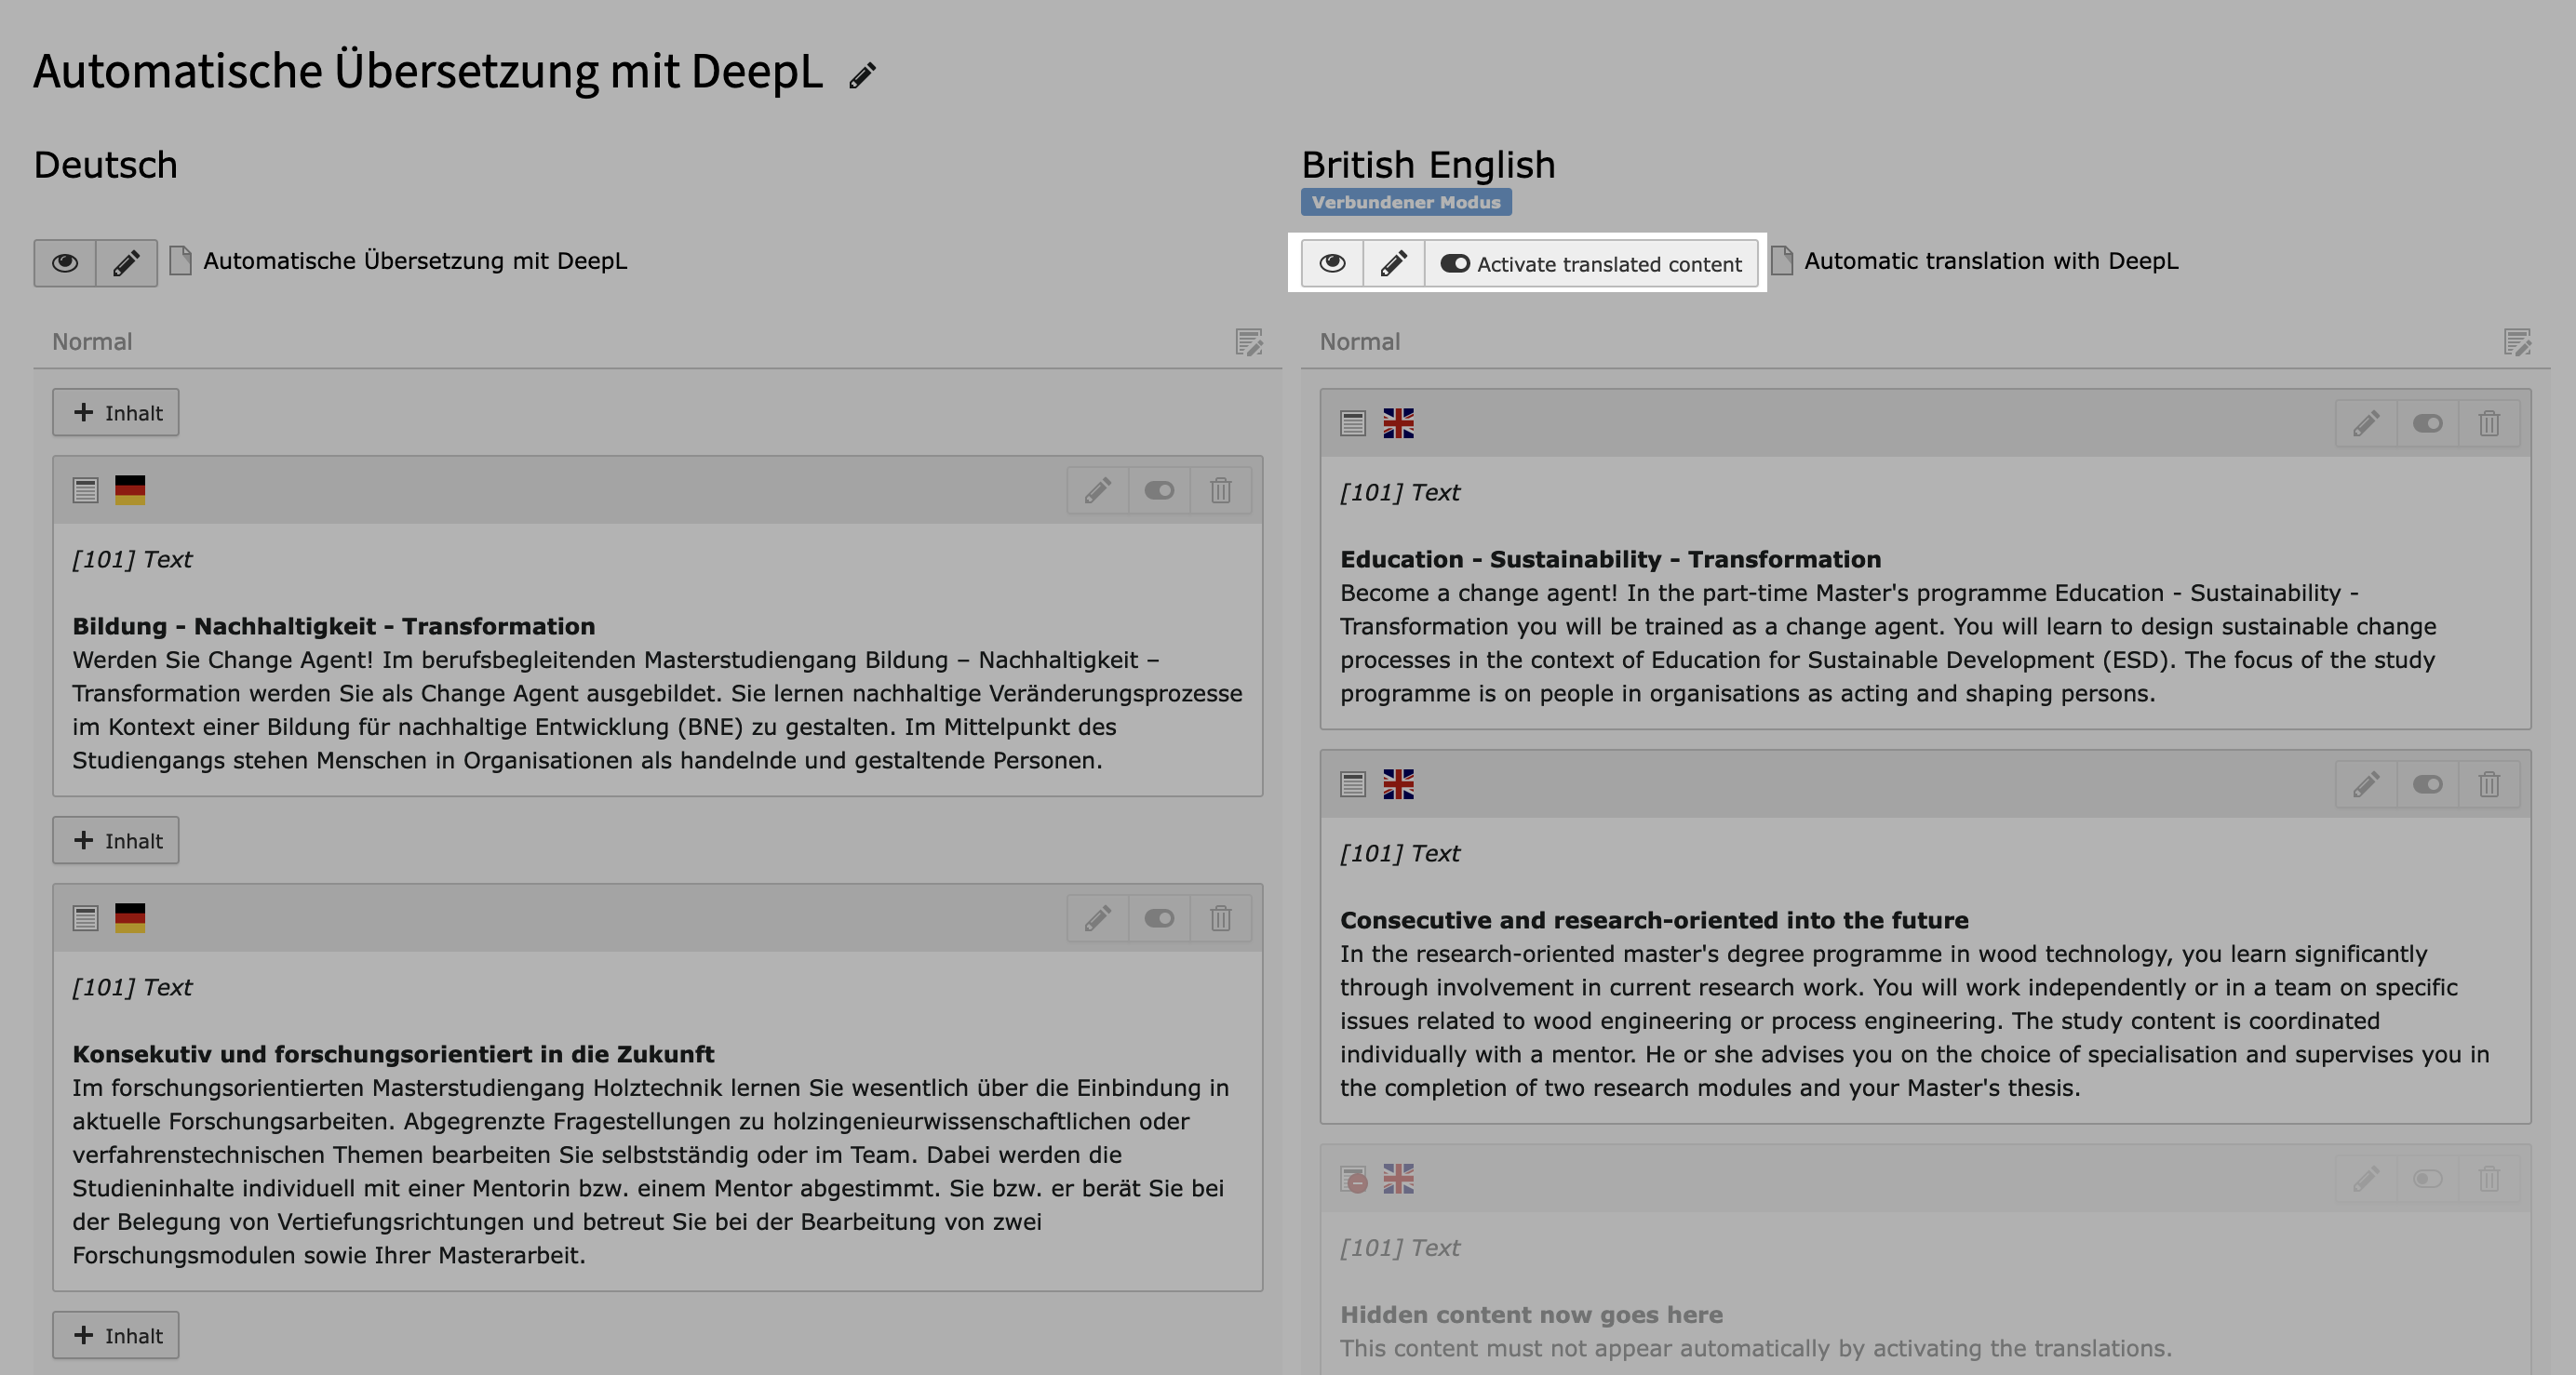This screenshot has width=2576, height=1375.
Task: Select the 'British English' column heading
Action: (x=1428, y=164)
